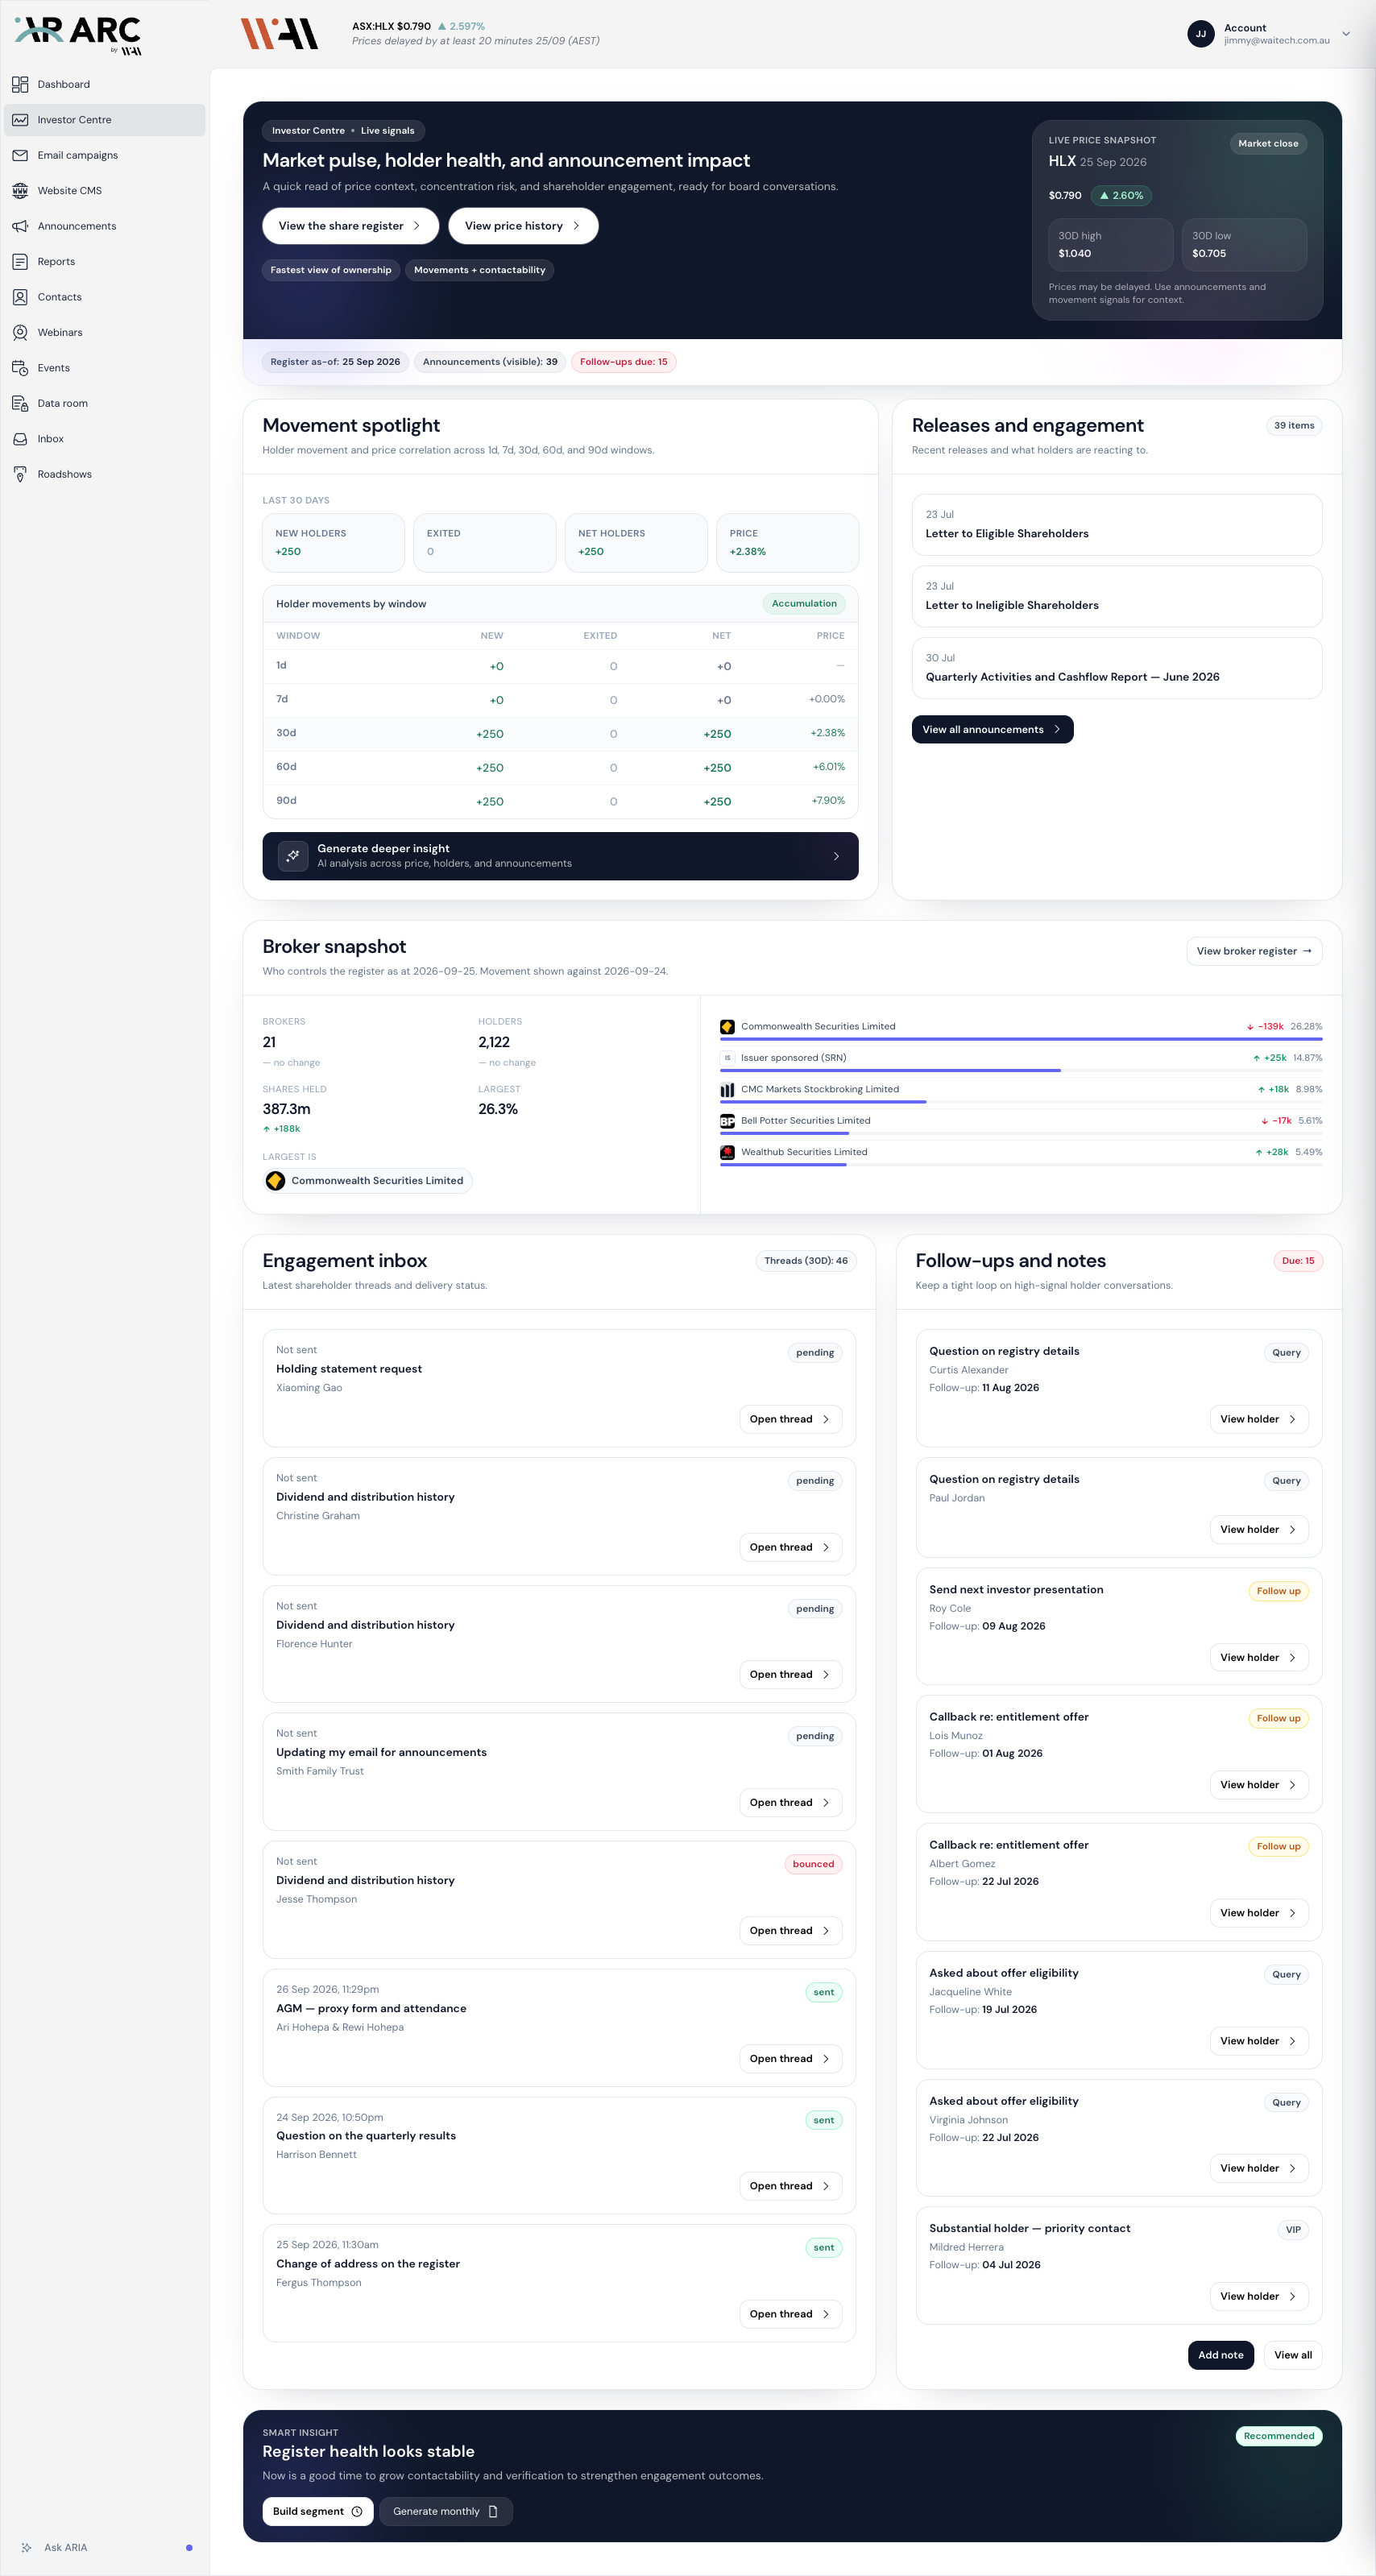Click the Inbox tray icon

[x=20, y=439]
